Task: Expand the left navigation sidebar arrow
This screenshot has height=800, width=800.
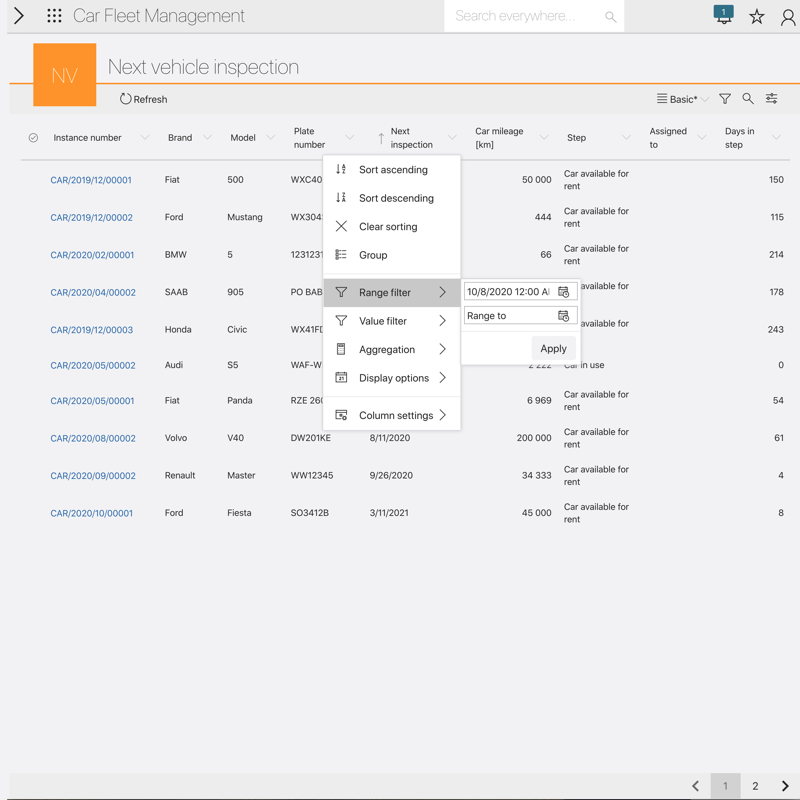Action: click(19, 16)
